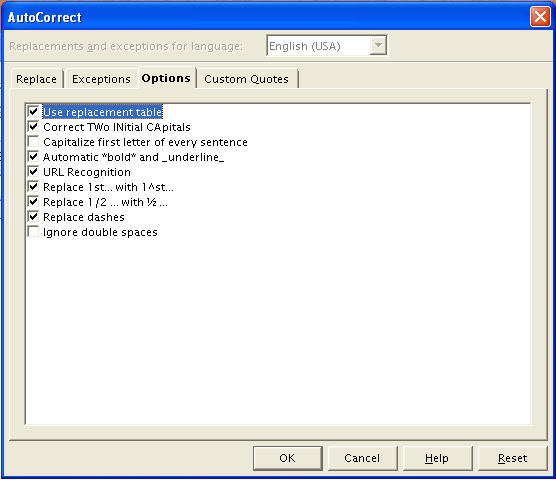
Task: Select the Options tab
Action: click(166, 78)
